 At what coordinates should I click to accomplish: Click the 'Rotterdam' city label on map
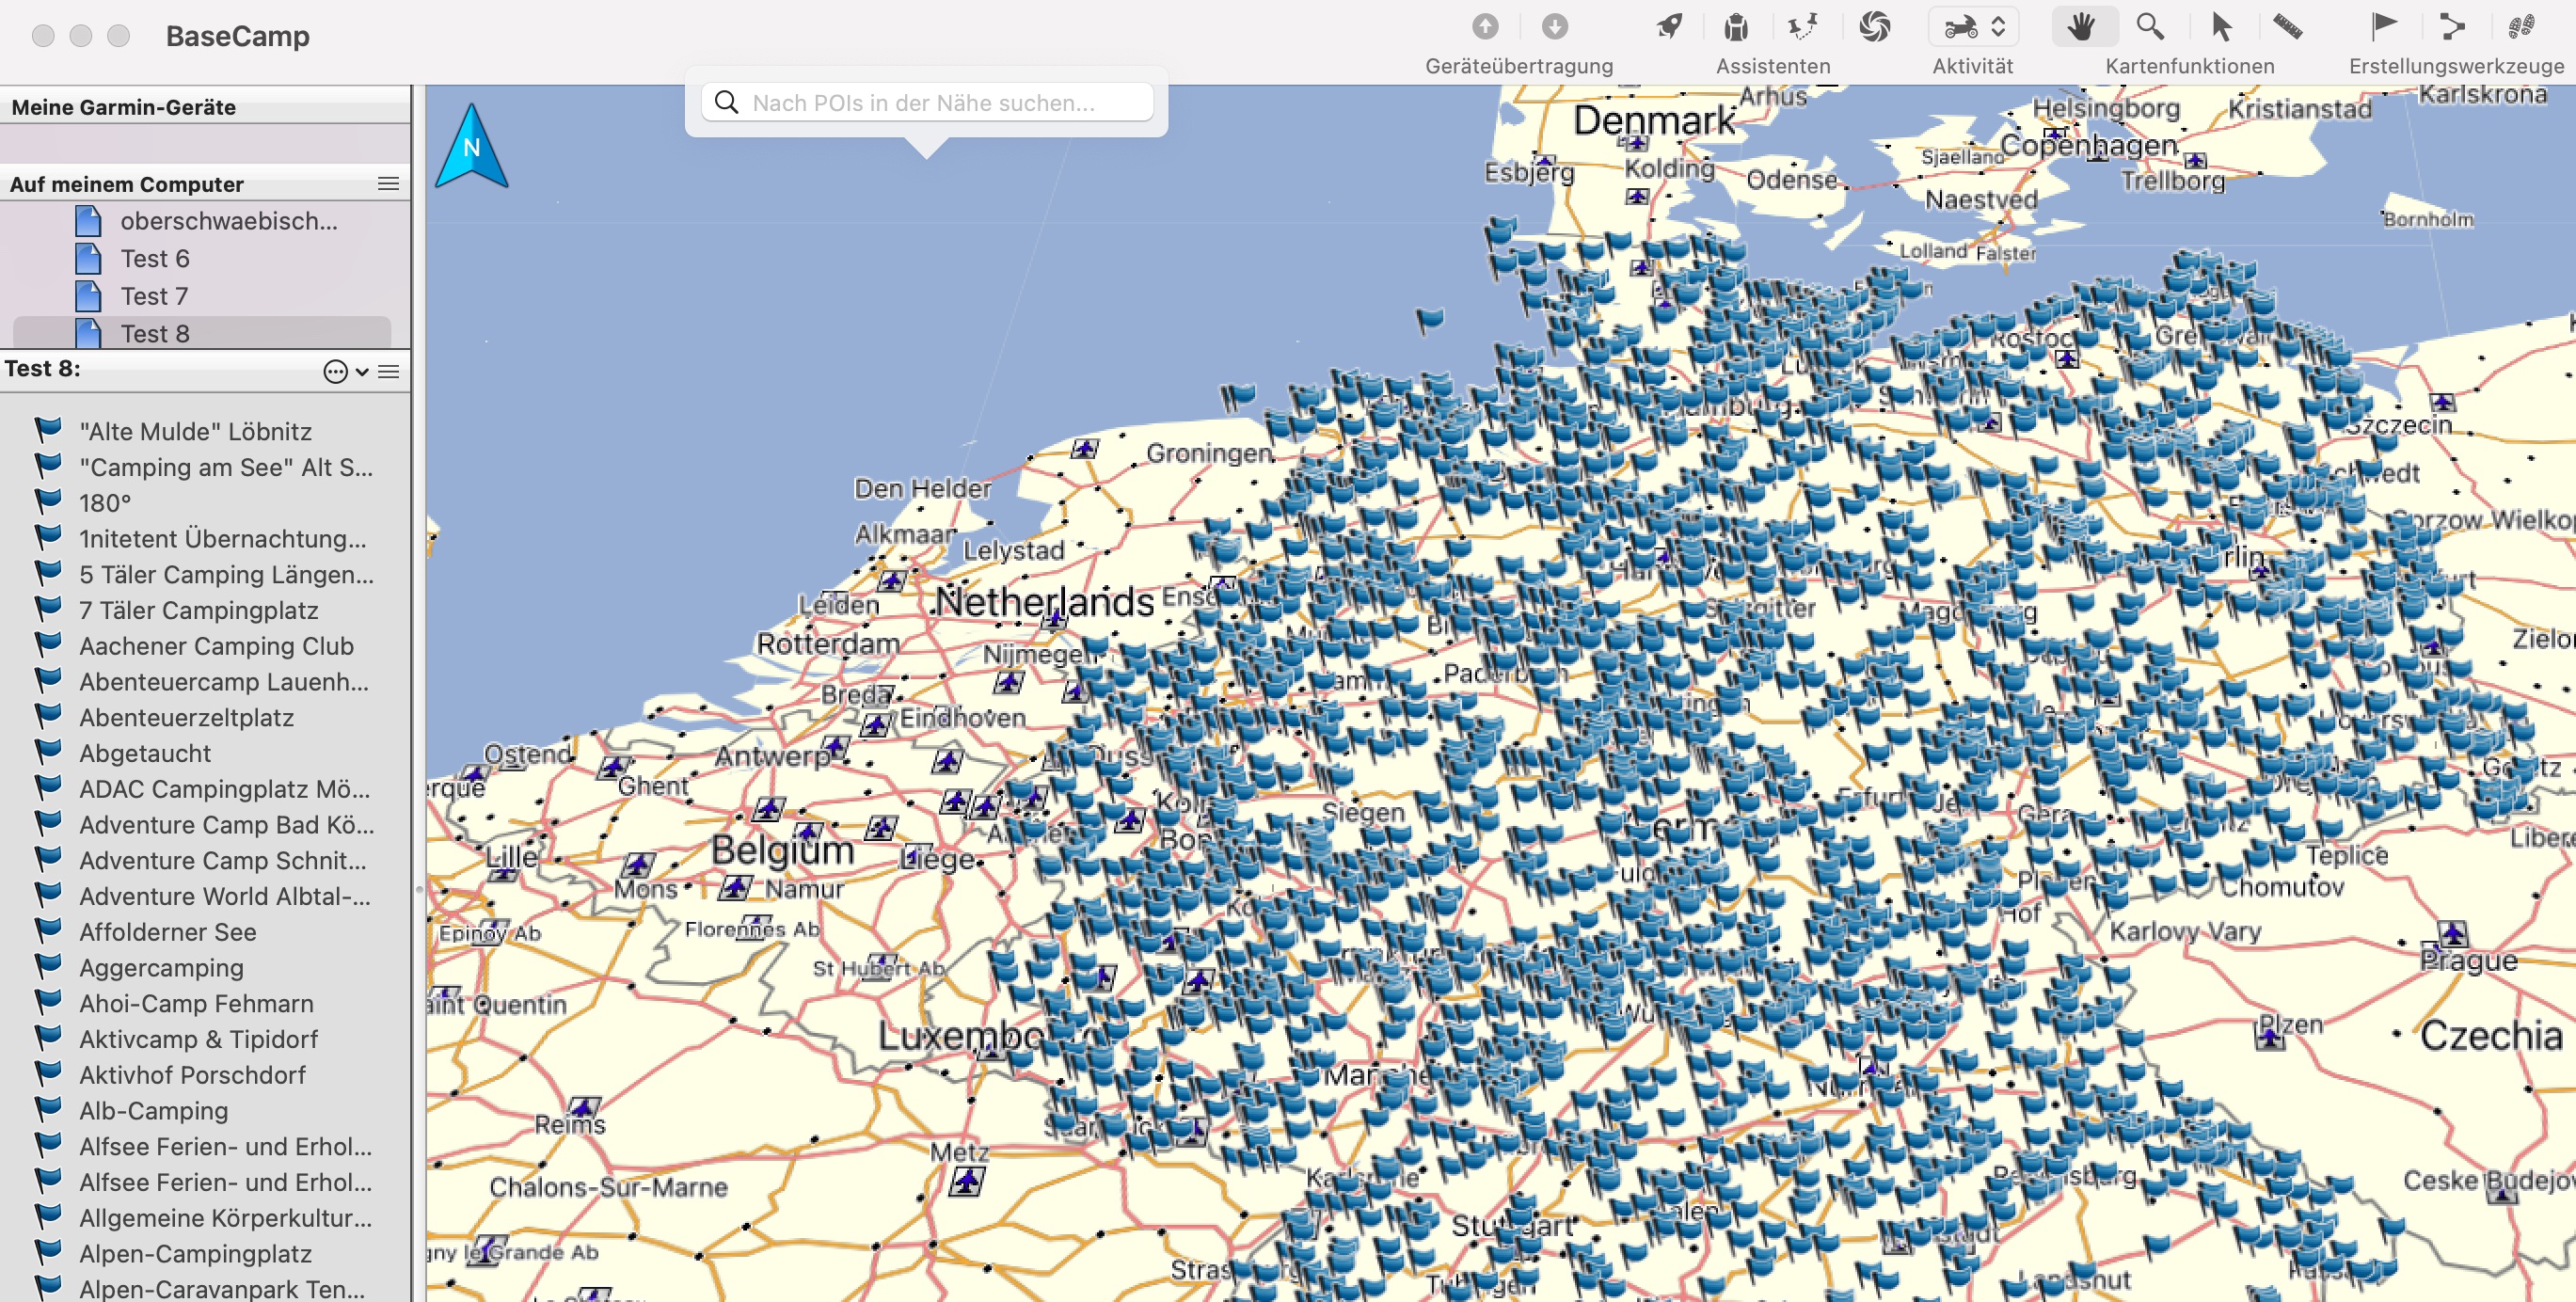[827, 644]
